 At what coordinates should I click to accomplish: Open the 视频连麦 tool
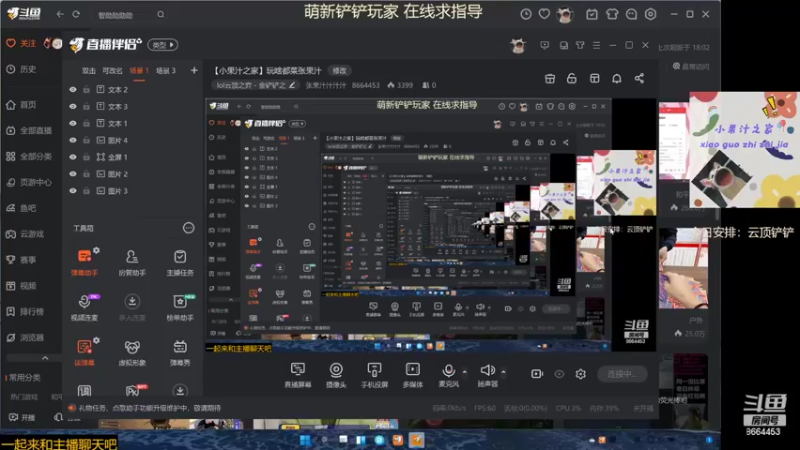[x=85, y=307]
